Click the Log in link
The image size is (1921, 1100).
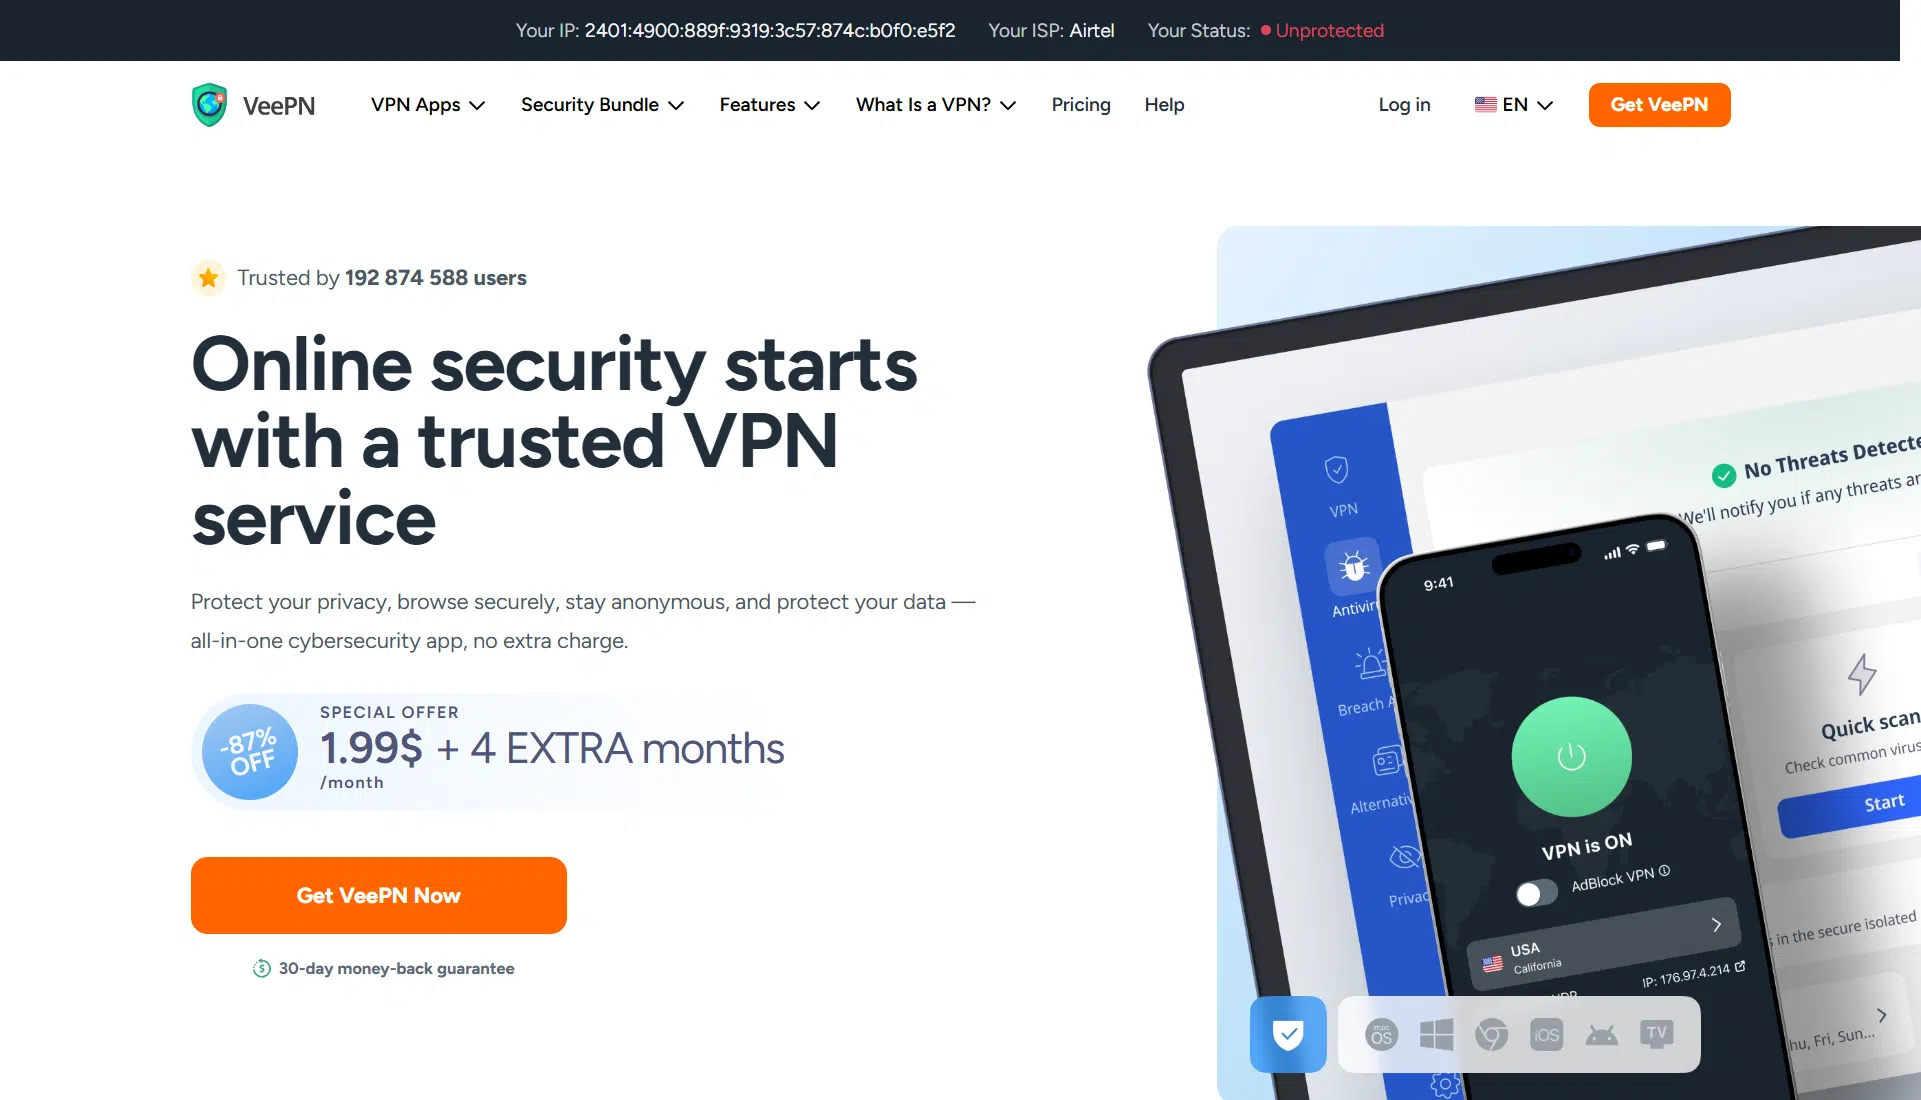coord(1404,105)
